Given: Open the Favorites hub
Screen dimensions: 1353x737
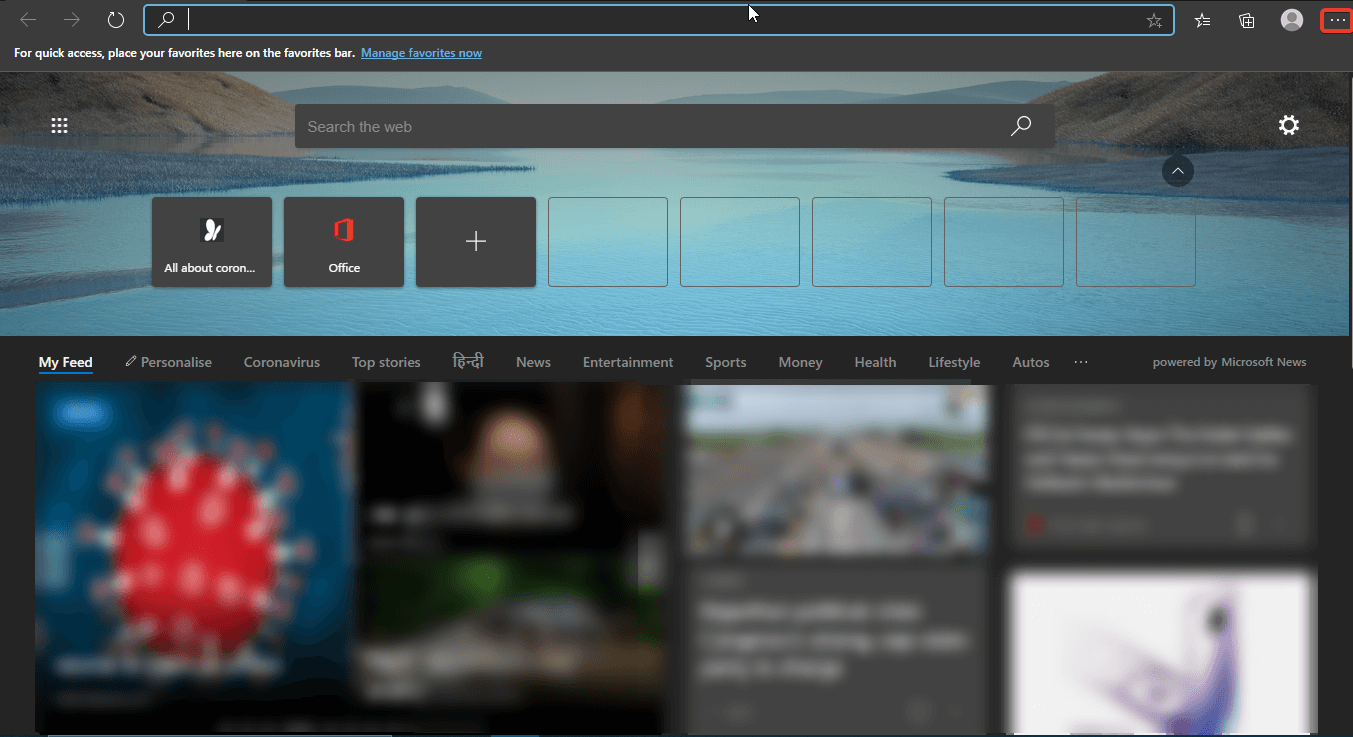Looking at the screenshot, I should coord(1202,20).
